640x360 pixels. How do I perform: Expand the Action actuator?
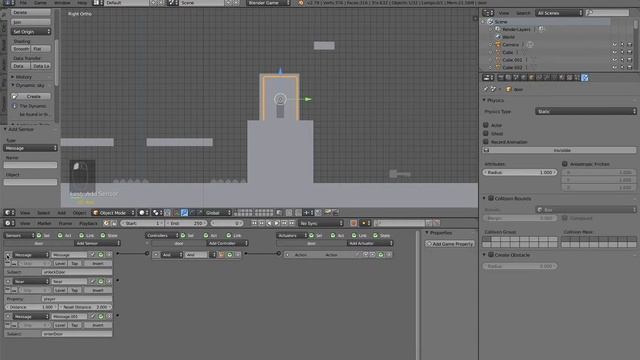[x=287, y=255]
